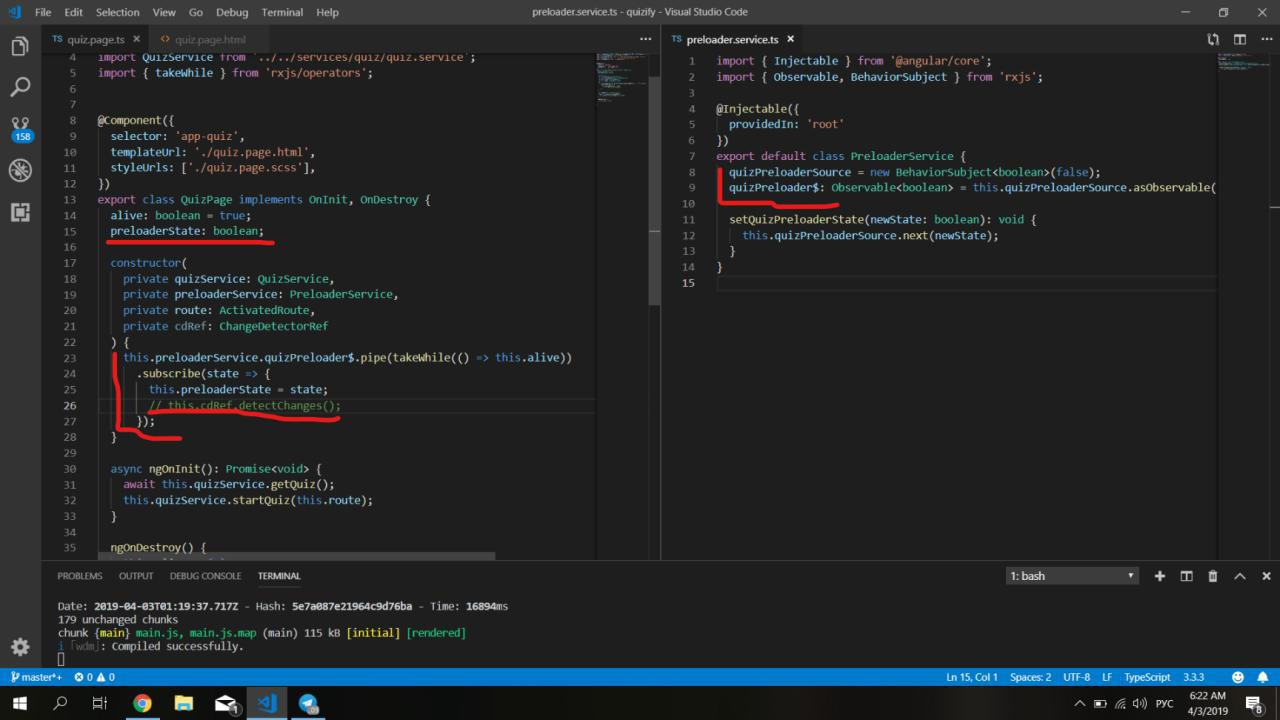The height and width of the screenshot is (720, 1280).
Task: Switch to Problems panel tab
Action: [80, 576]
